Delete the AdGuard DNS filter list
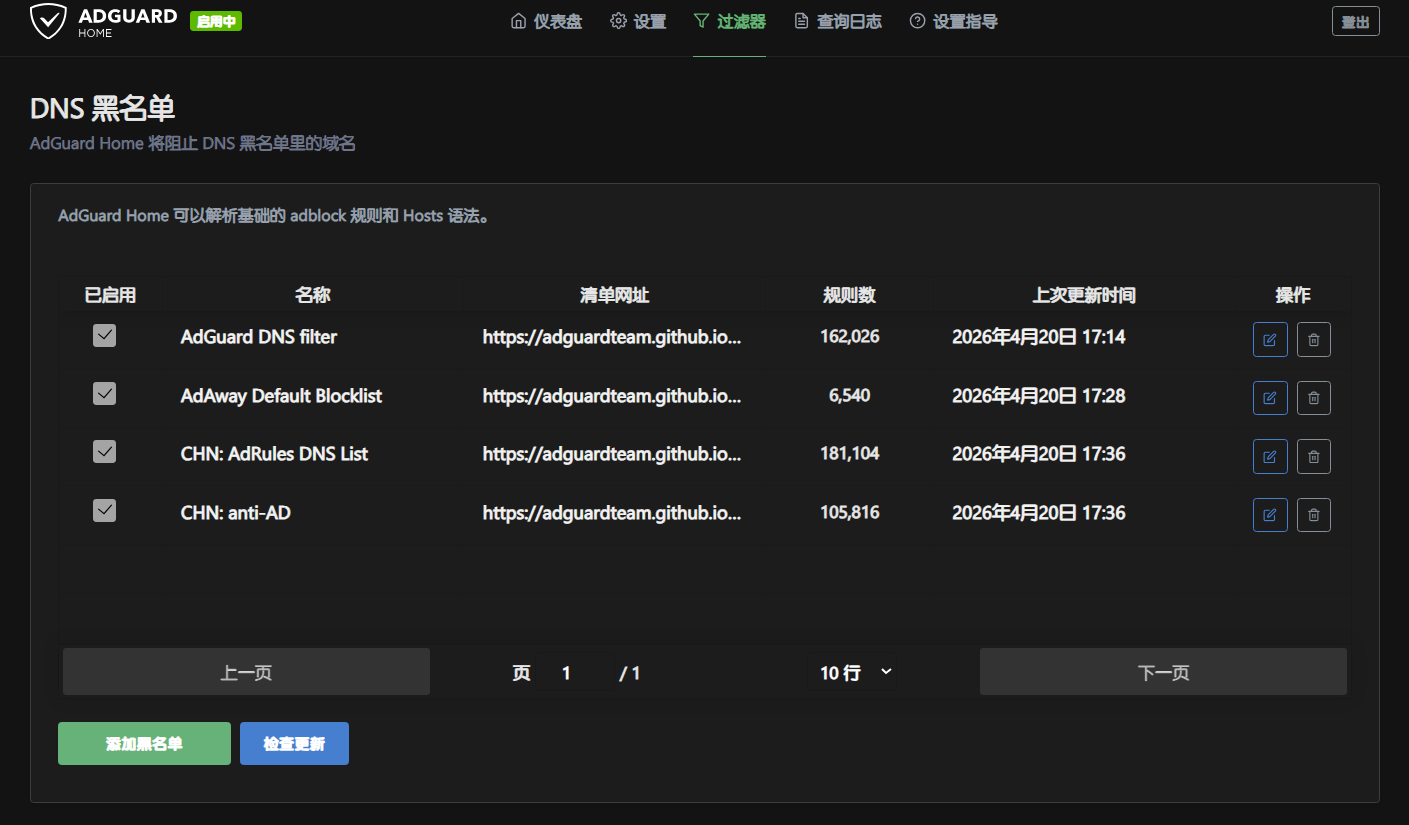The width and height of the screenshot is (1409, 825). coord(1313,339)
